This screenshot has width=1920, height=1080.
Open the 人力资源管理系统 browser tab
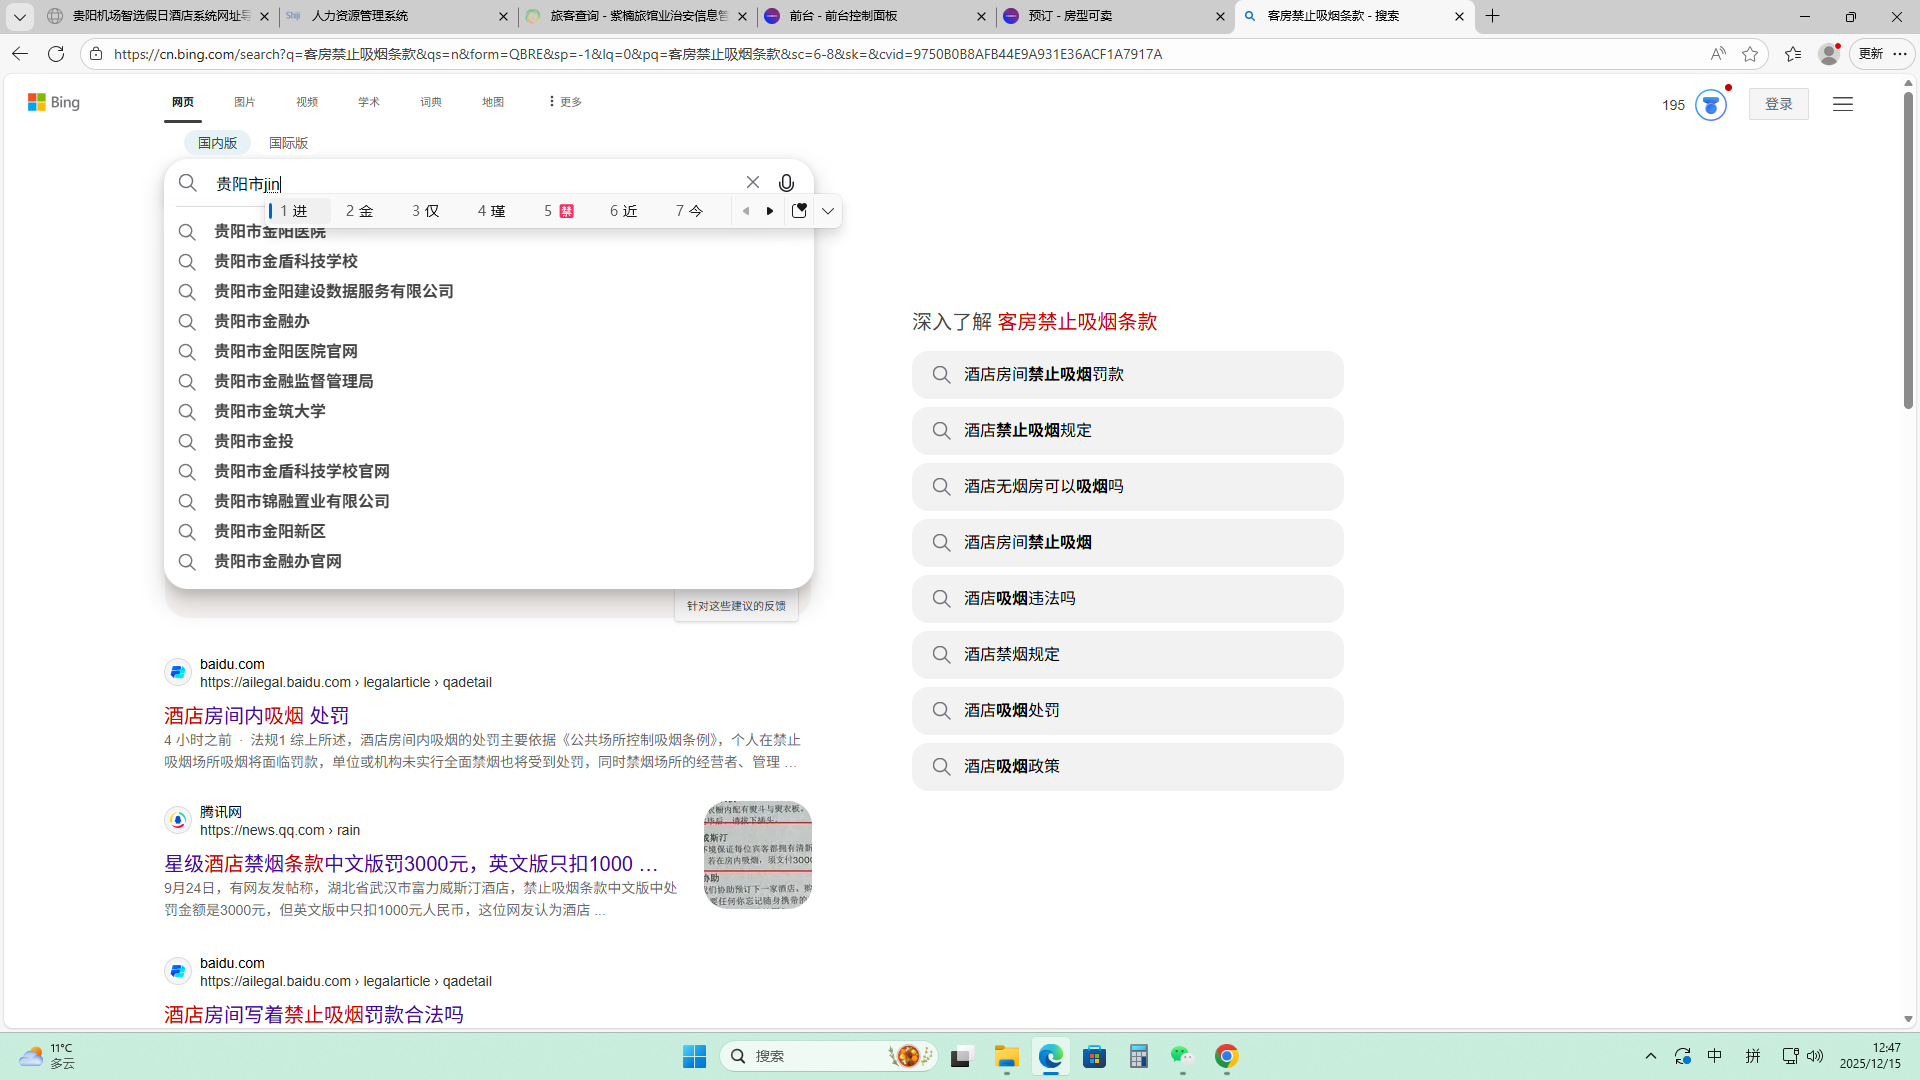click(360, 16)
